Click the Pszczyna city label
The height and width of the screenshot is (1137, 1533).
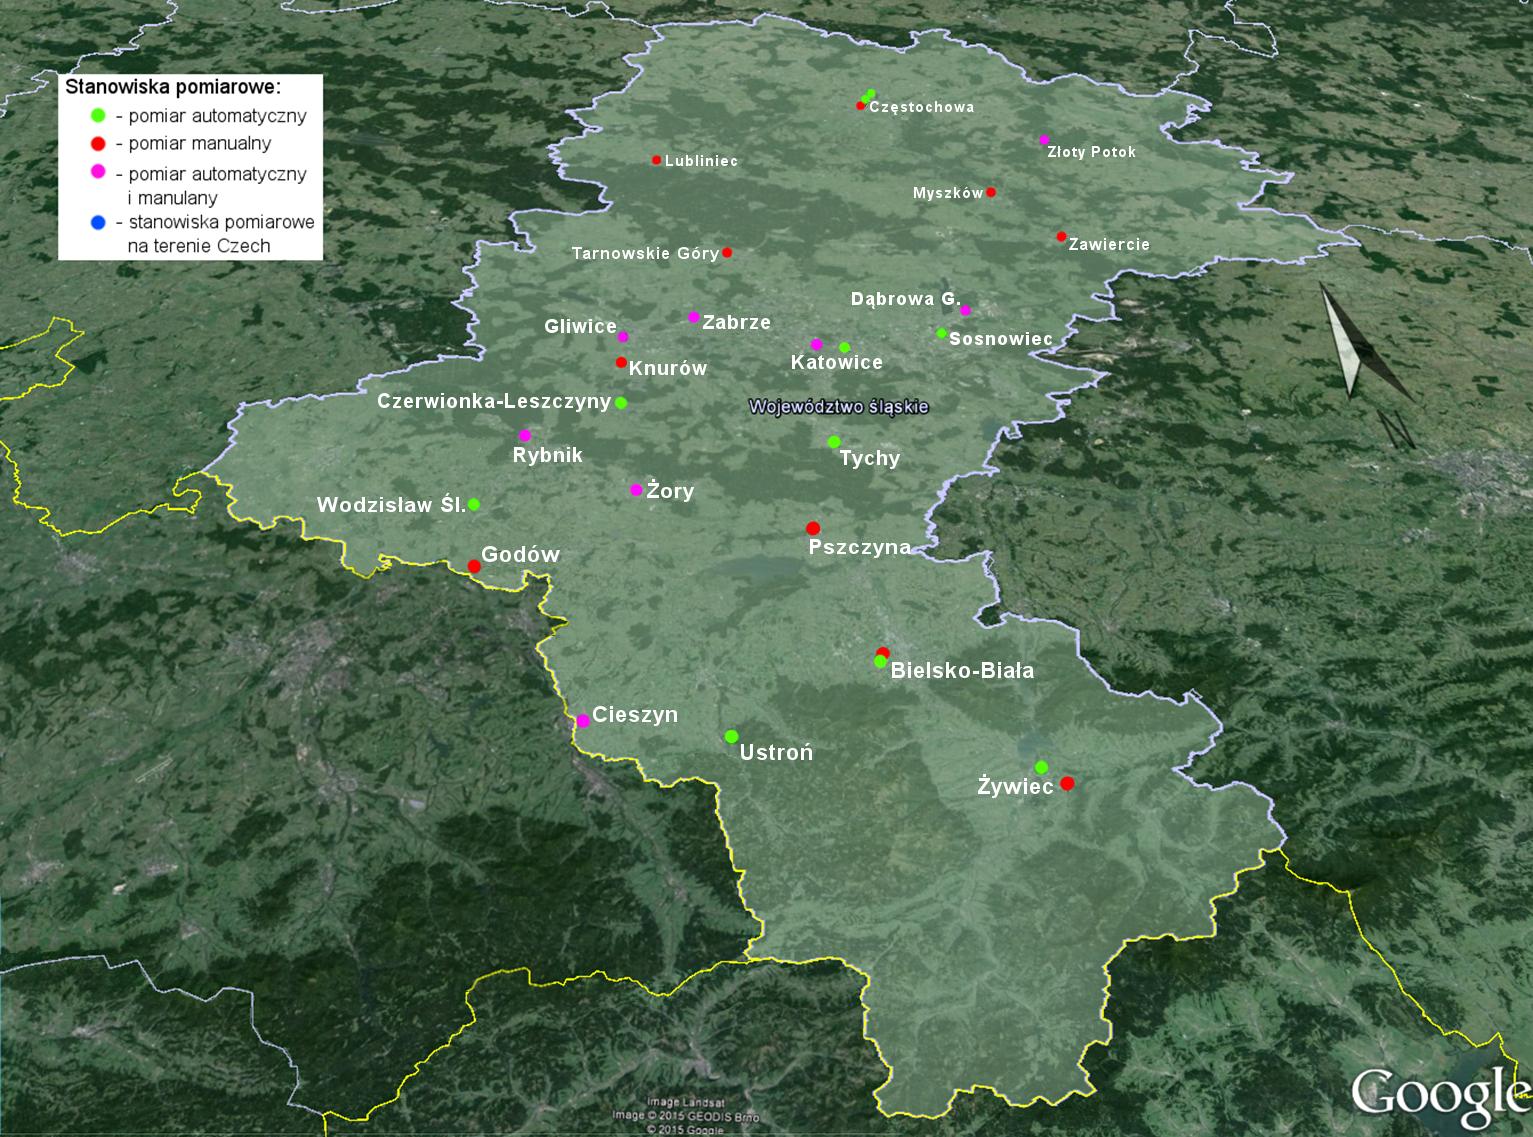click(860, 548)
